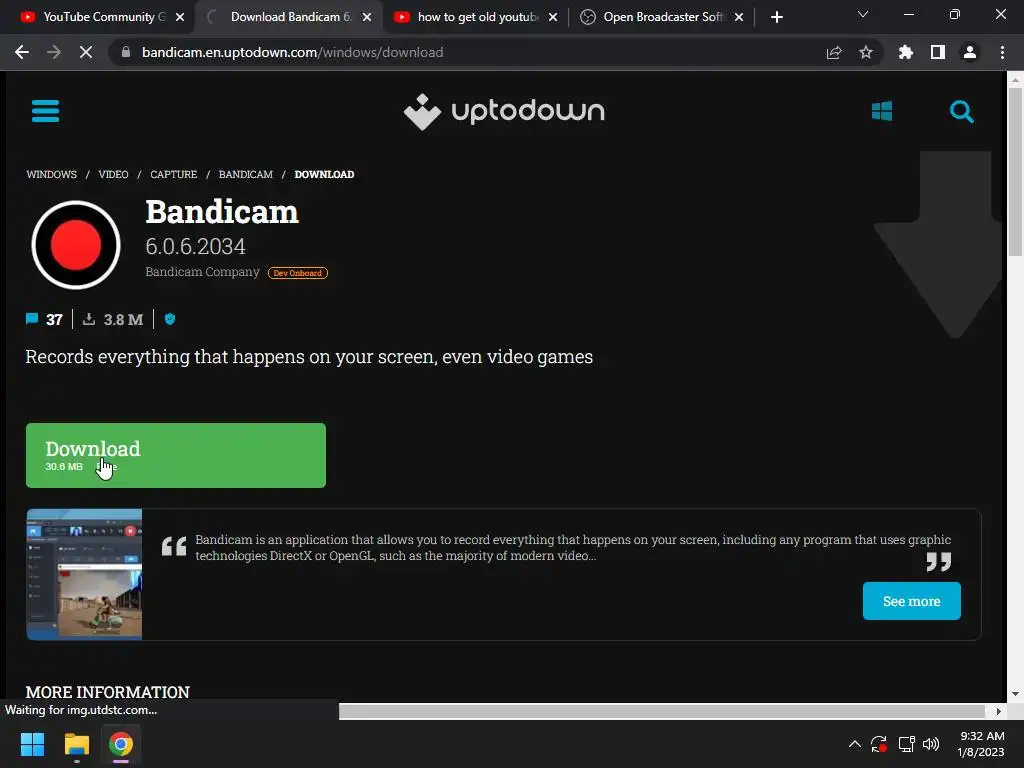1024x768 pixels.
Task: Click the 37 comments count
Action: click(x=54, y=319)
